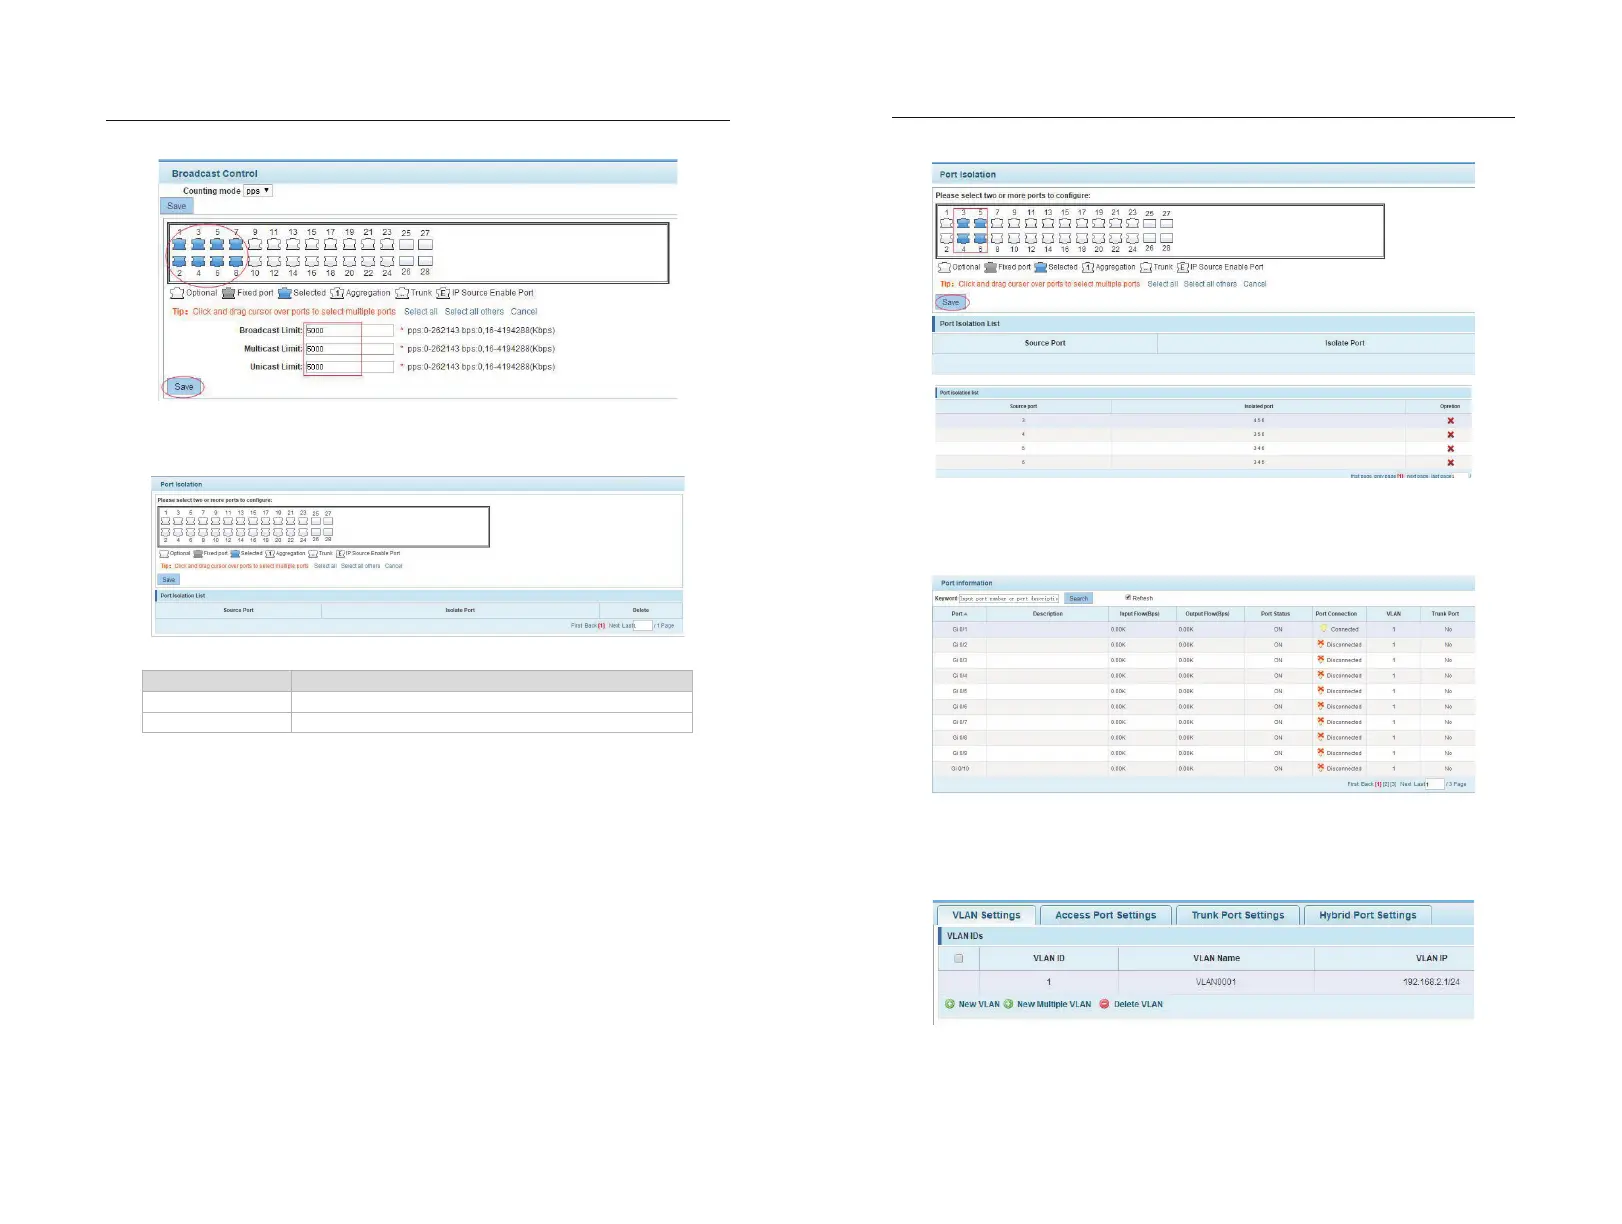
Task: Open the VLAN Settings tab
Action: [x=986, y=915]
